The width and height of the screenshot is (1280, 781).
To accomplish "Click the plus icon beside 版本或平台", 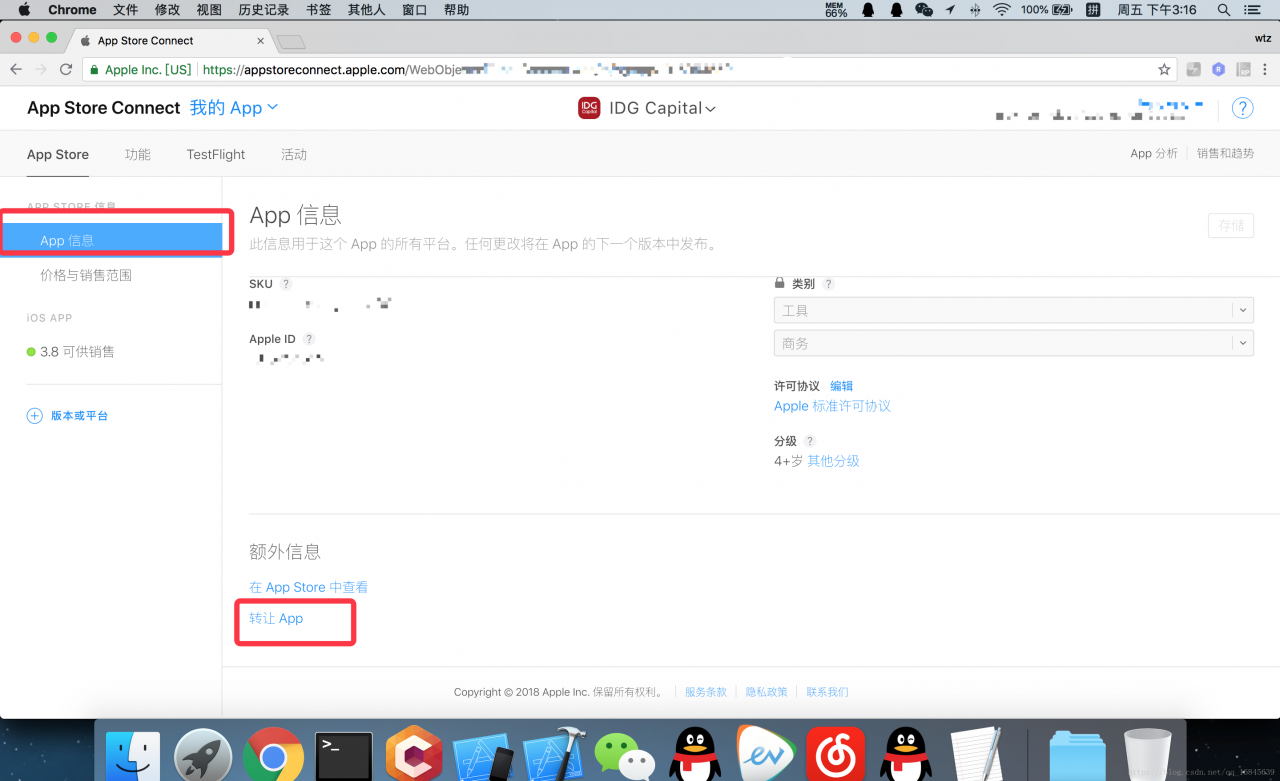I will [34, 415].
